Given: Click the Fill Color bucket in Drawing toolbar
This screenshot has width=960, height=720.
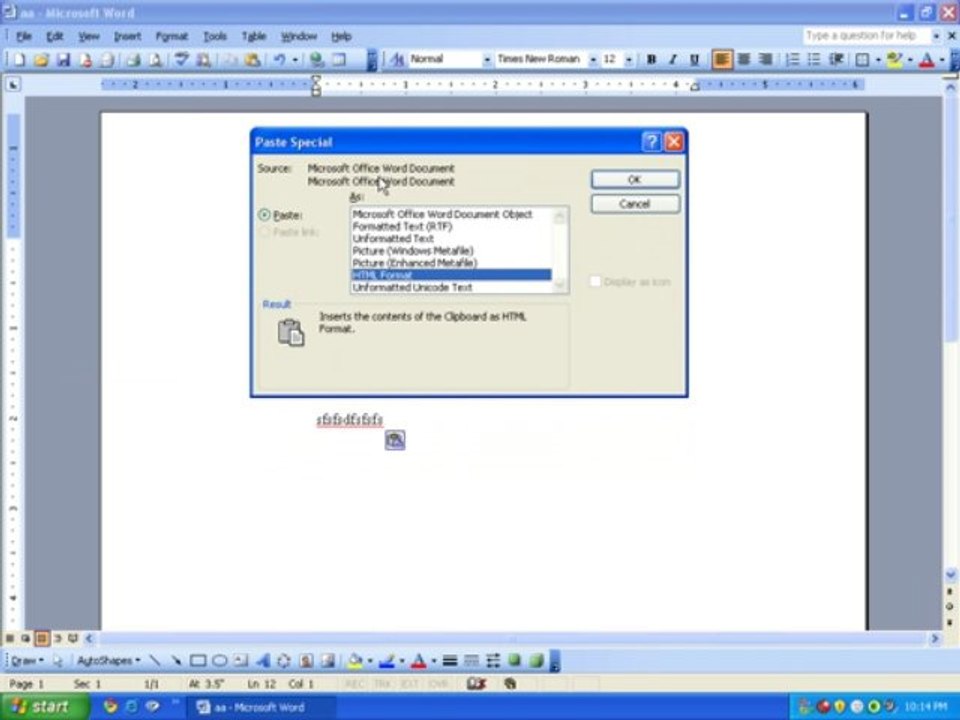Looking at the screenshot, I should click(x=355, y=661).
